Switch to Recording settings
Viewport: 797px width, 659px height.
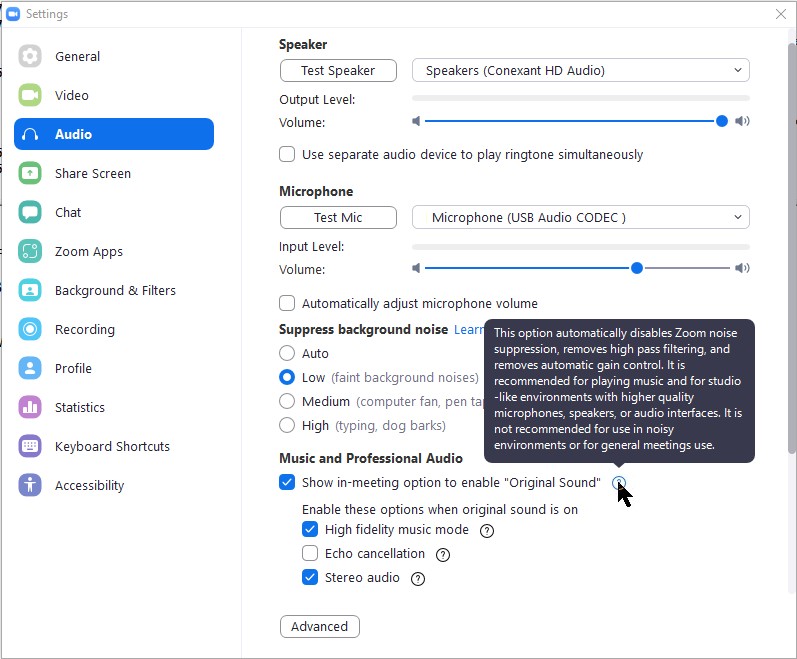tap(114, 329)
